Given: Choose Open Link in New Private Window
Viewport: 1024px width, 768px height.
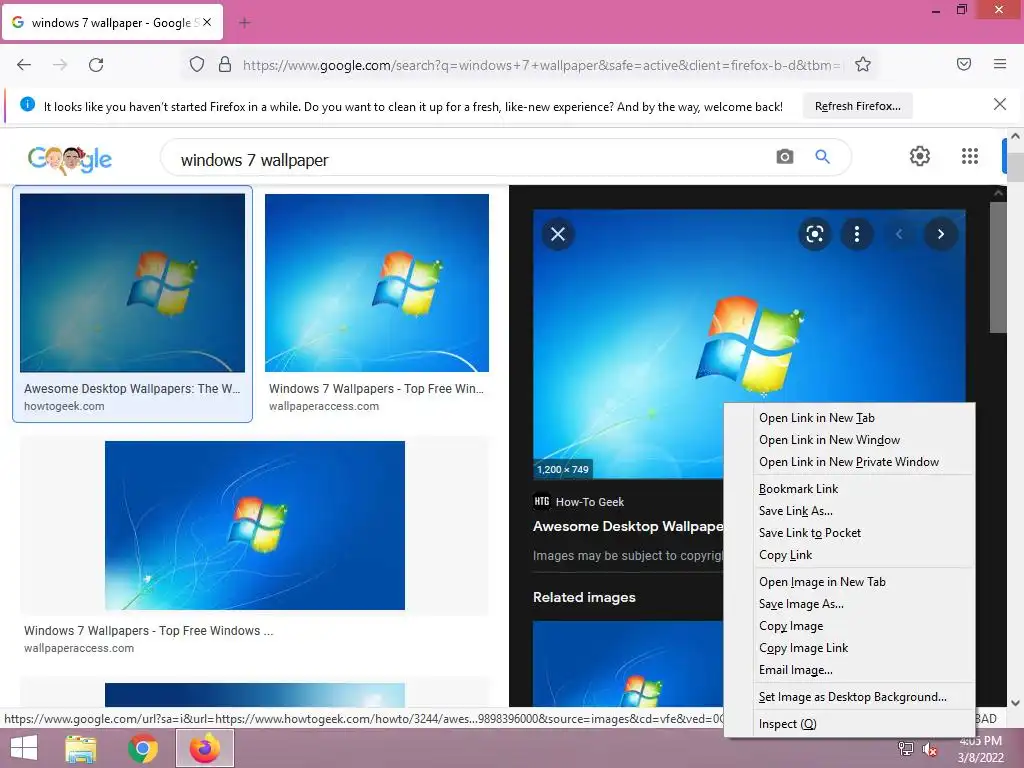Looking at the screenshot, I should click(848, 462).
